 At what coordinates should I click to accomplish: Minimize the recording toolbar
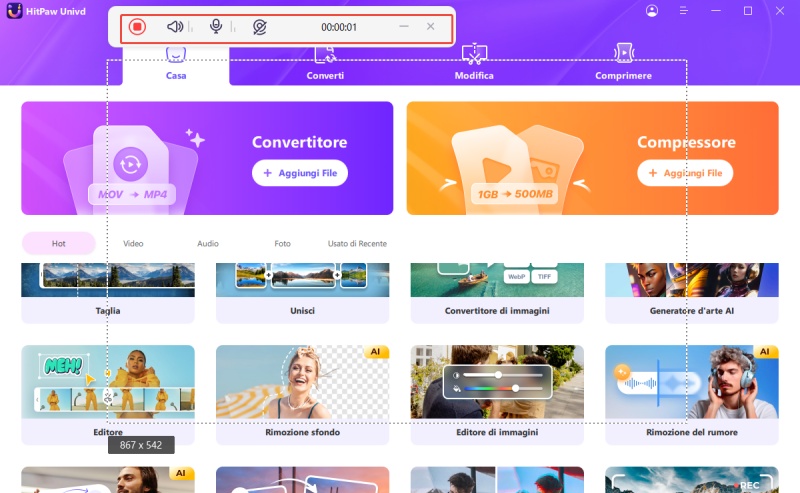(x=404, y=27)
